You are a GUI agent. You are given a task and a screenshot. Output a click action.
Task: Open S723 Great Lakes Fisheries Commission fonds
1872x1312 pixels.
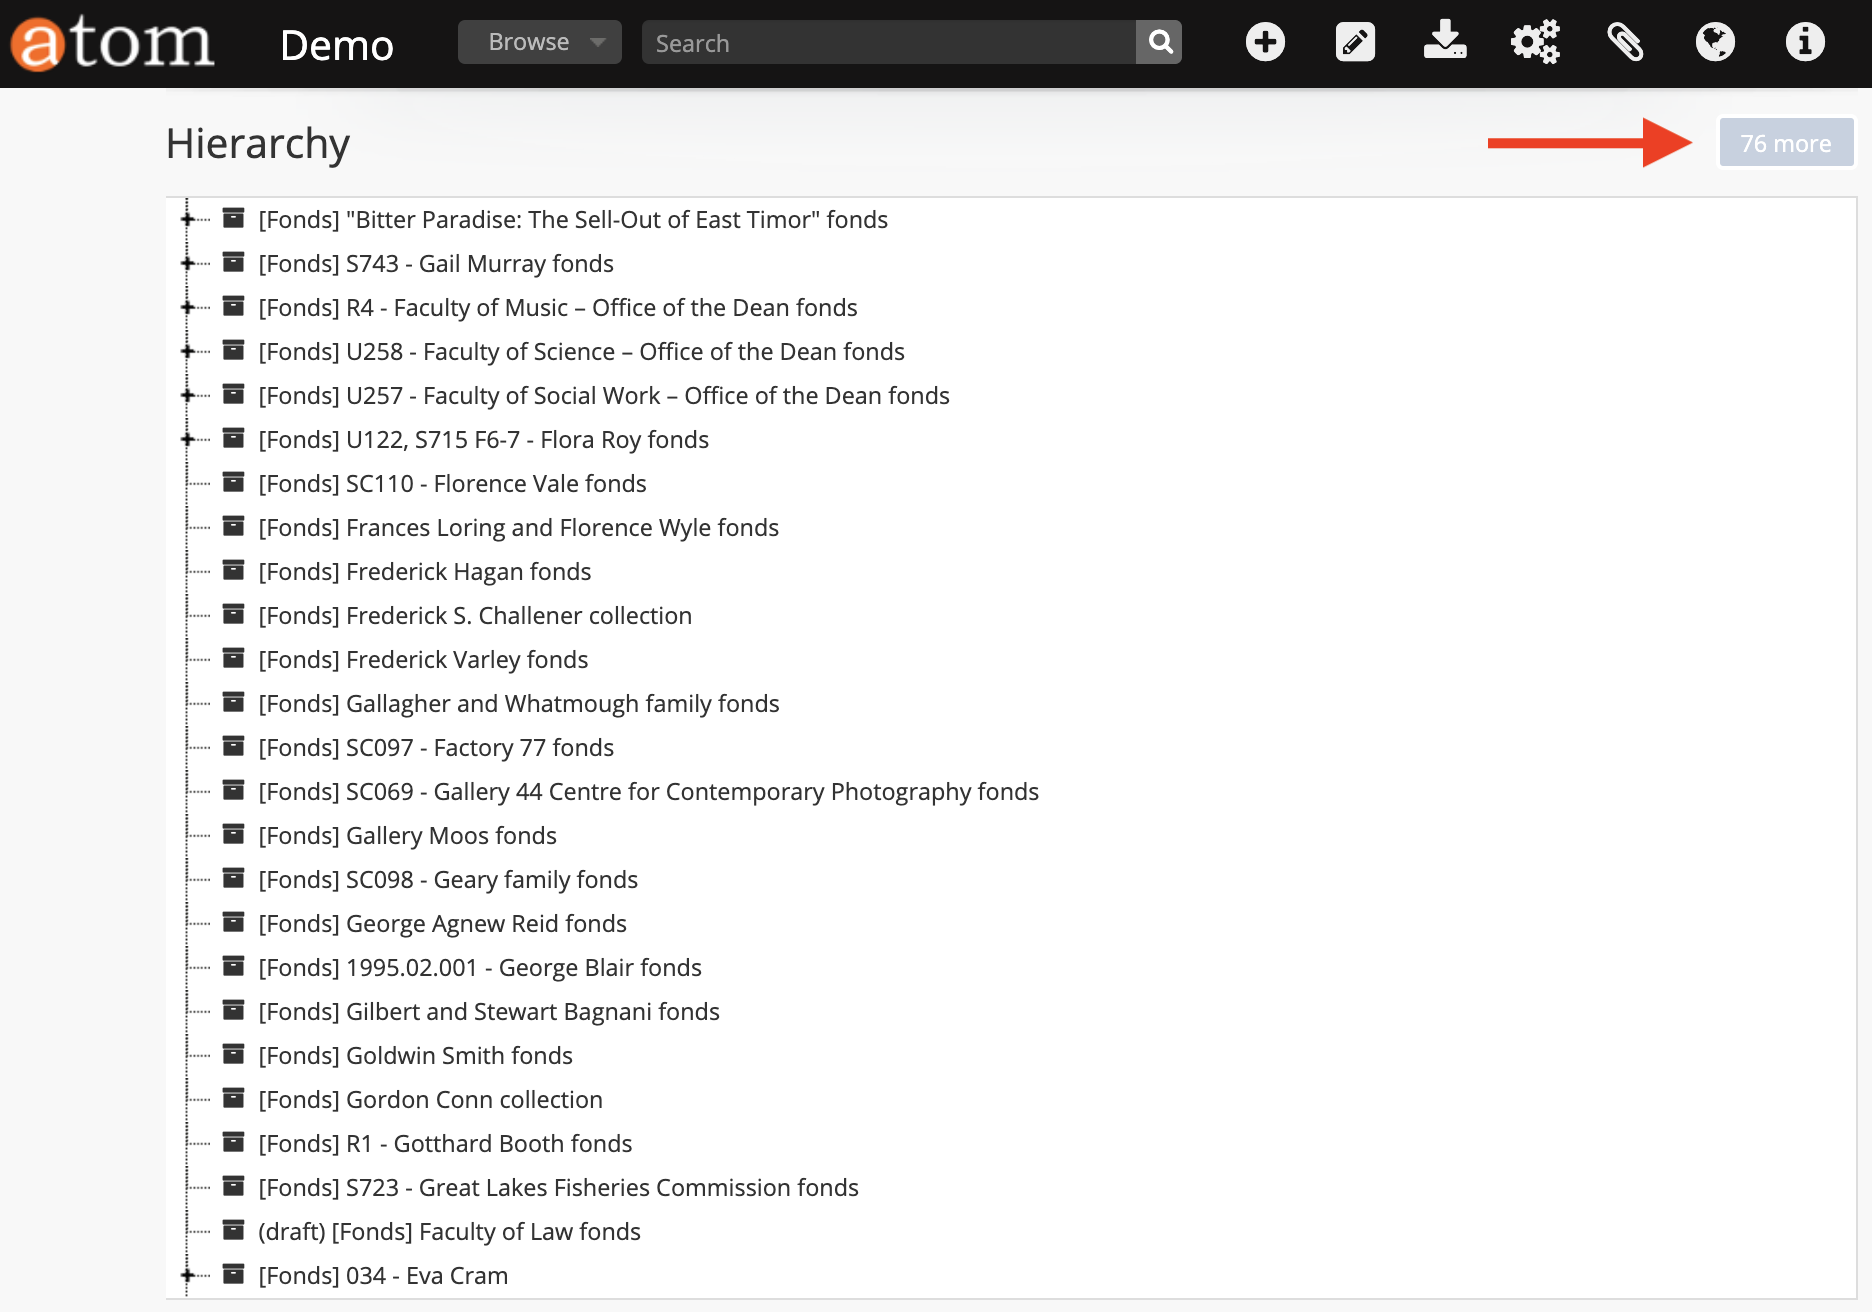click(x=558, y=1187)
